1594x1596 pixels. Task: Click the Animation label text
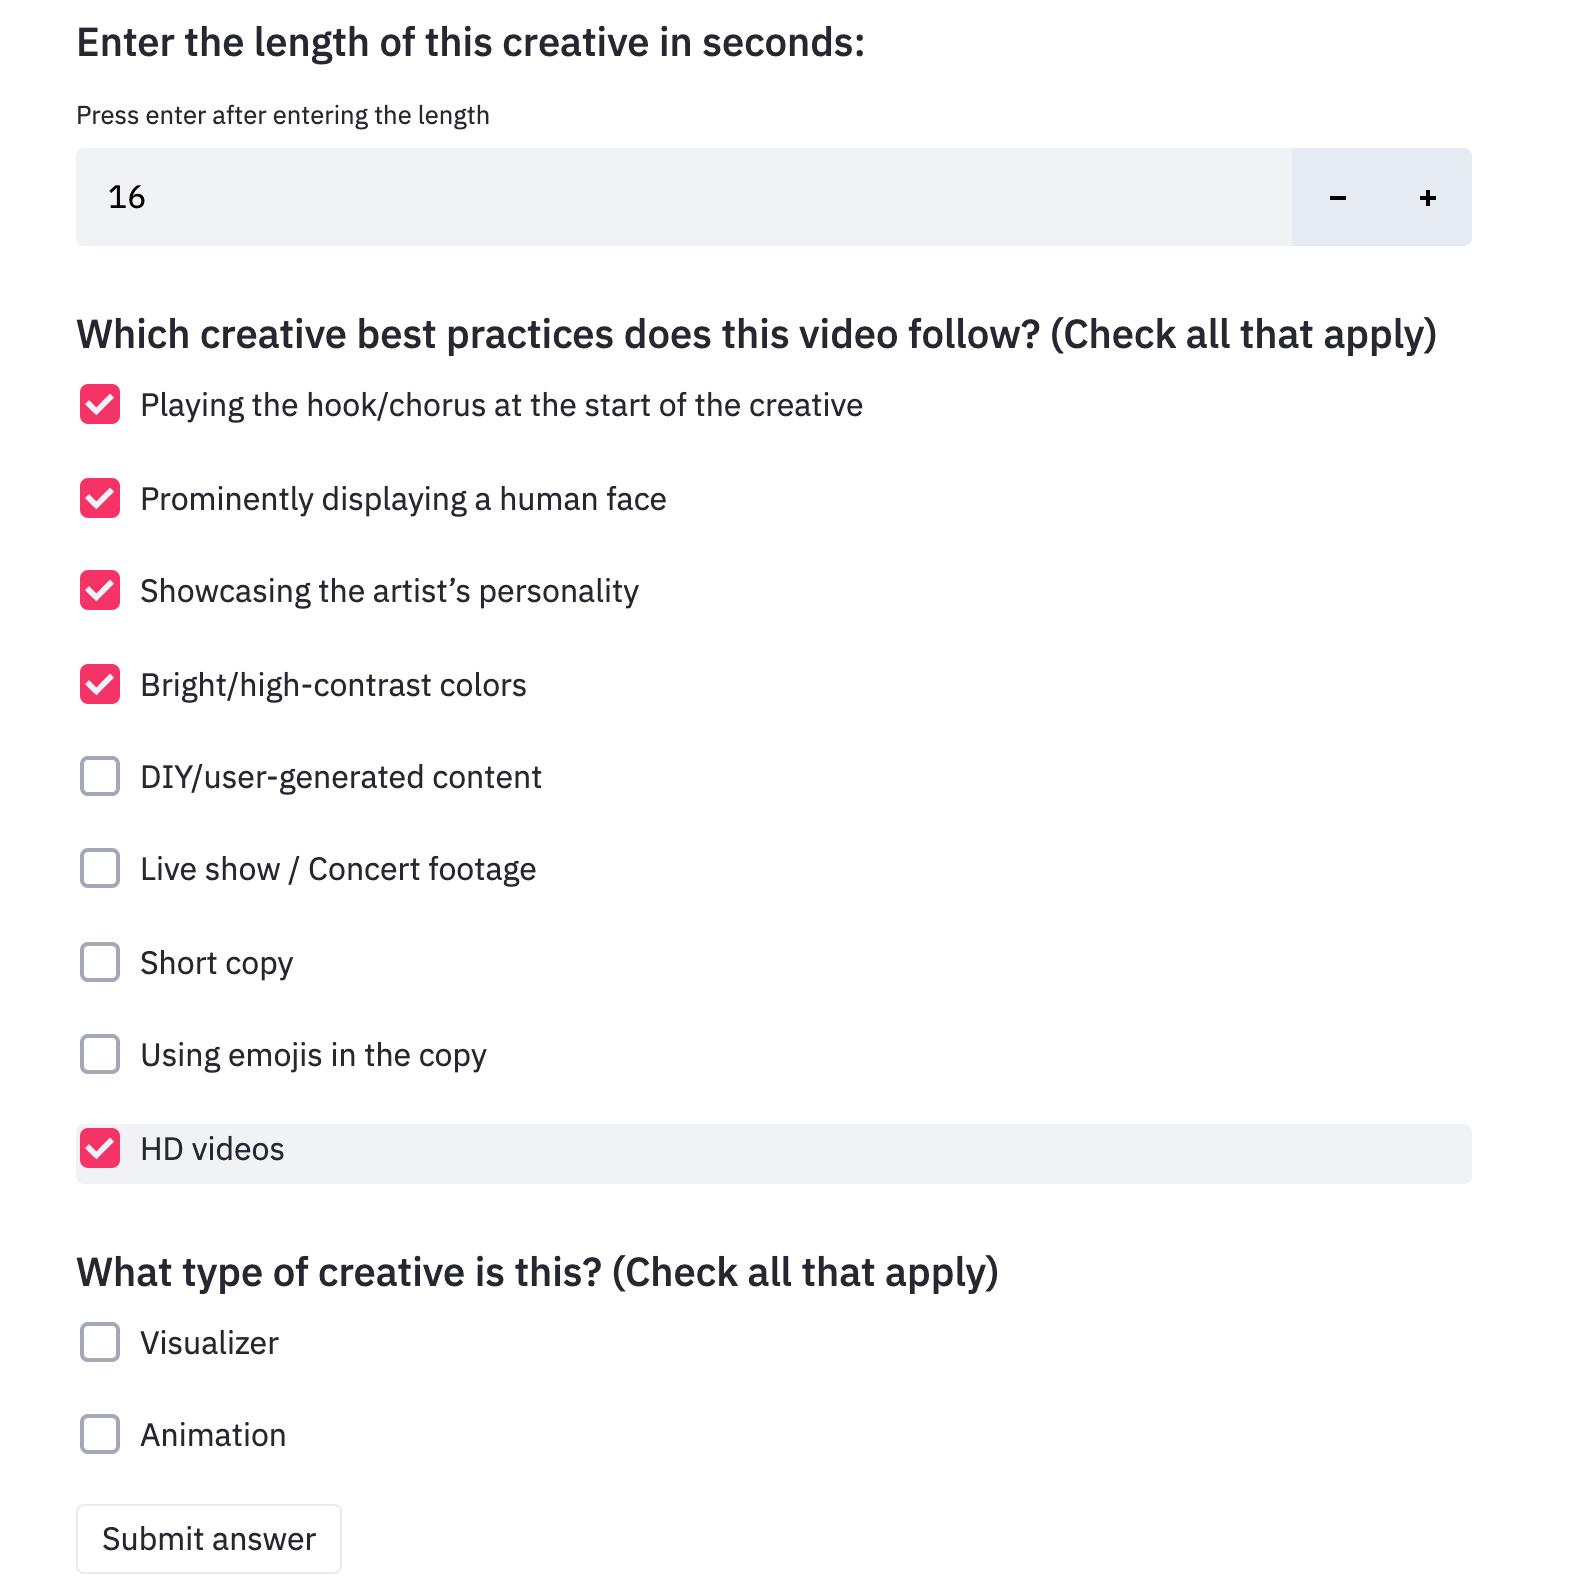pos(213,1435)
